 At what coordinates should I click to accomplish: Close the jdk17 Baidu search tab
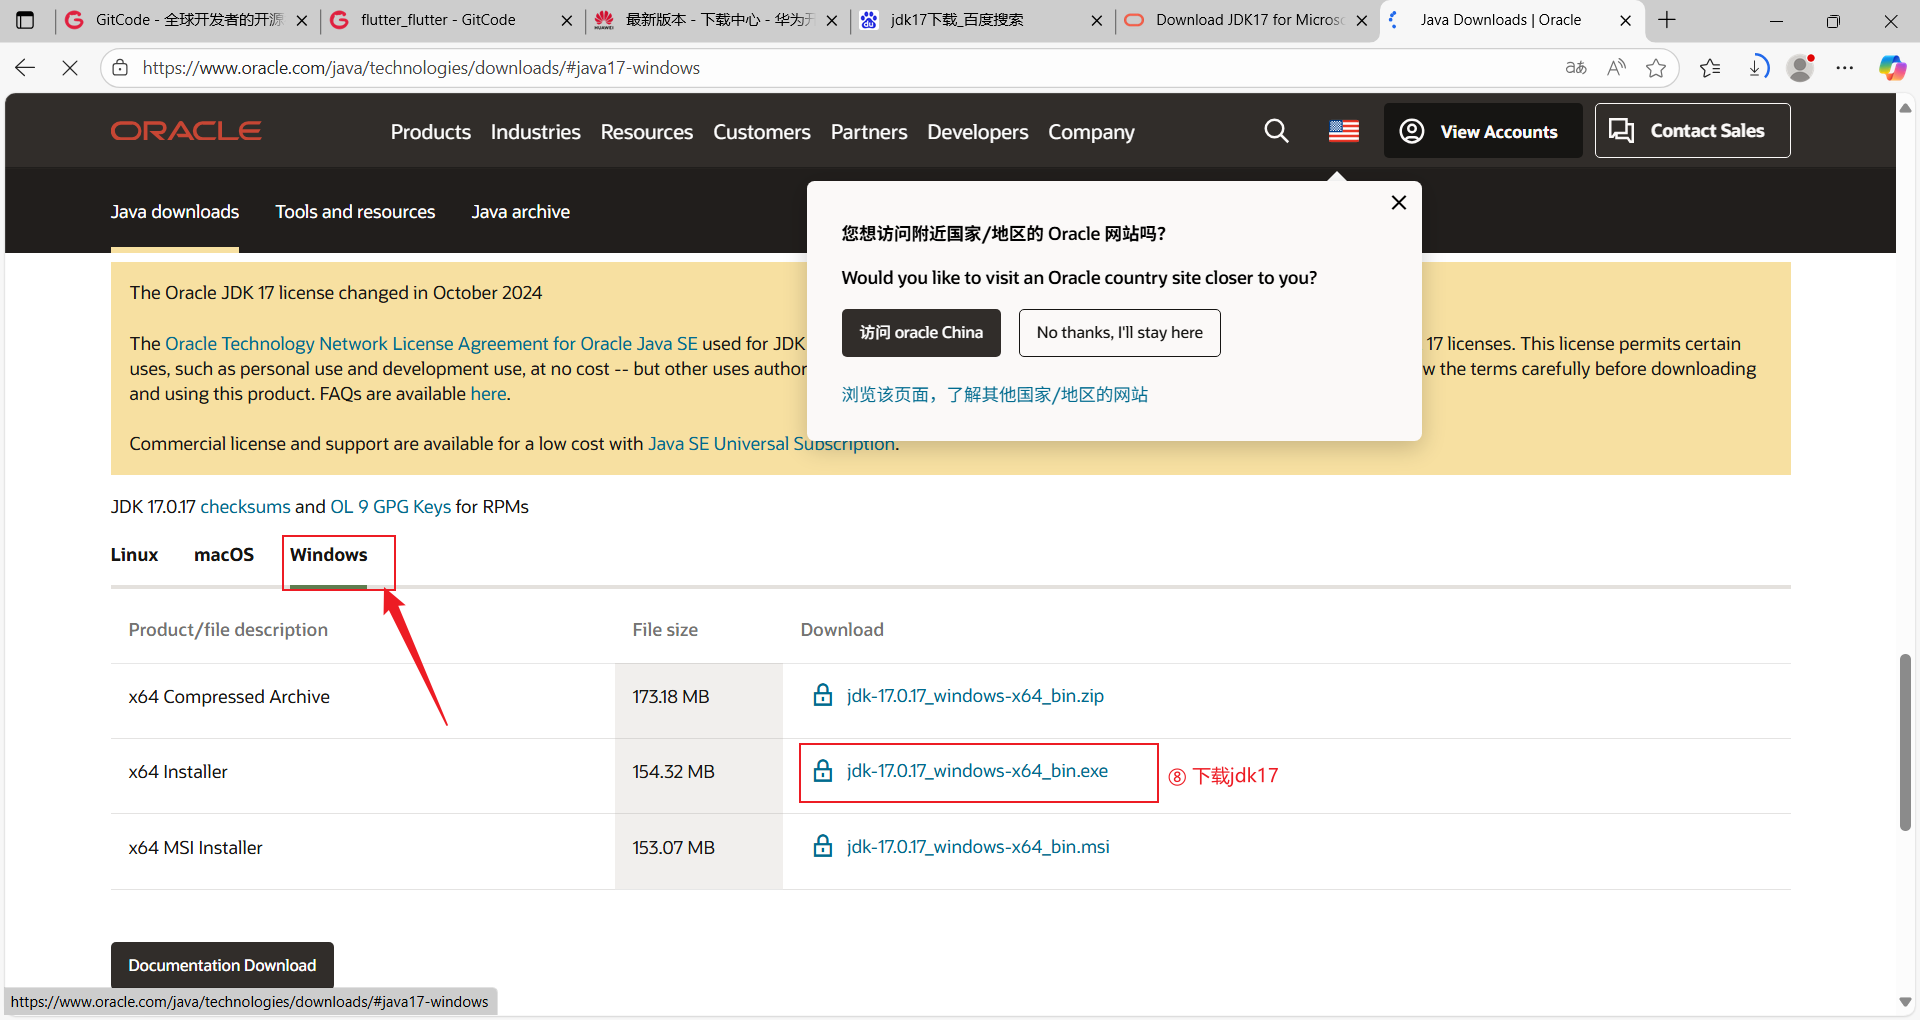pyautogui.click(x=1097, y=20)
